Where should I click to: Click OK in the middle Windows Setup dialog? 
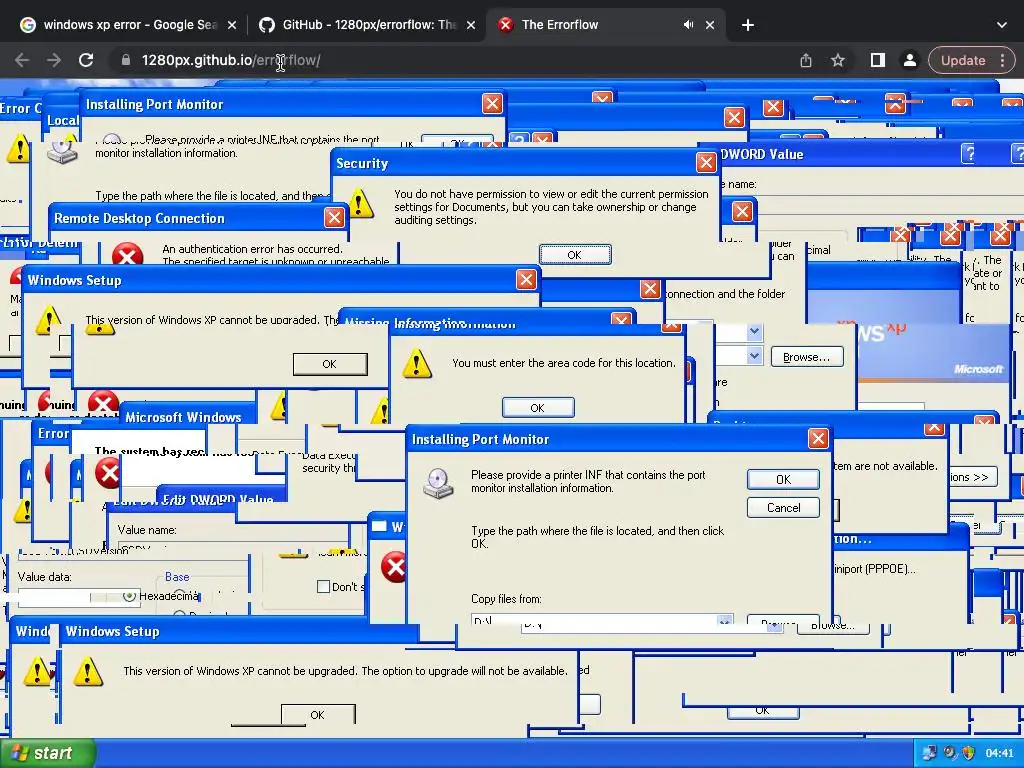330,364
